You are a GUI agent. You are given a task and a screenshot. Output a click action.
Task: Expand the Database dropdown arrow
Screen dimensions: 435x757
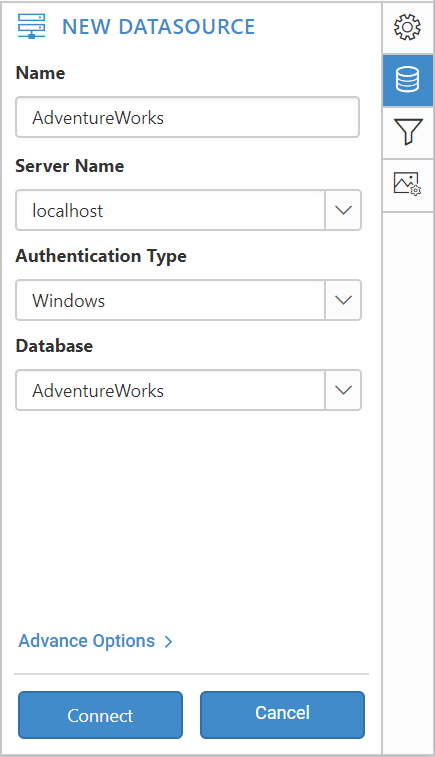point(343,390)
